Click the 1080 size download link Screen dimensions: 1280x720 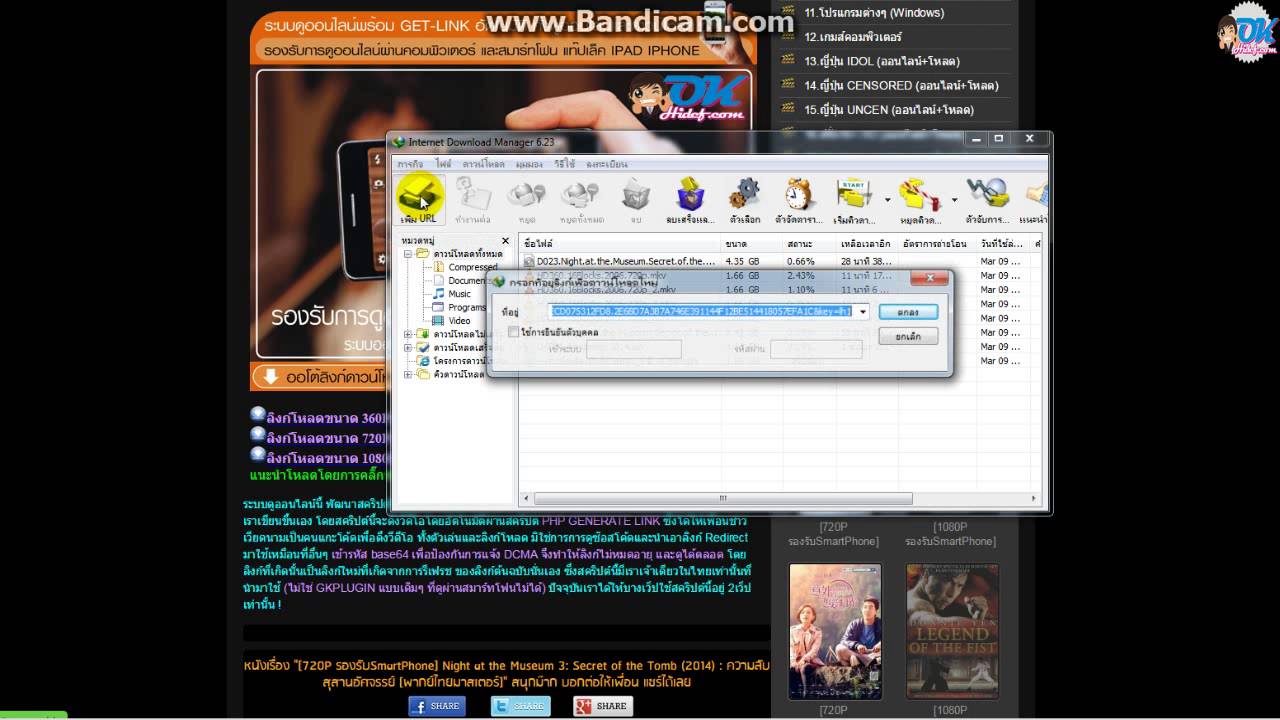coord(318,456)
